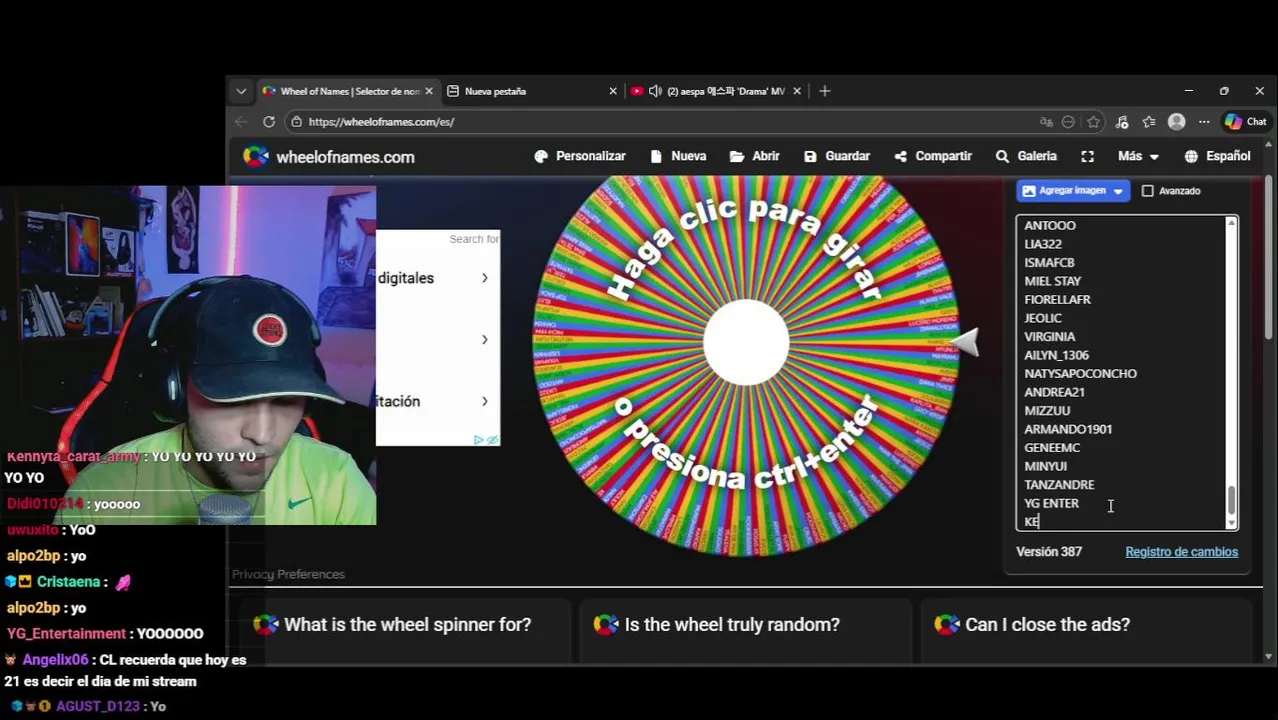Open a saved wheel with Abrir
The width and height of the screenshot is (1278, 720).
pyautogui.click(x=755, y=156)
